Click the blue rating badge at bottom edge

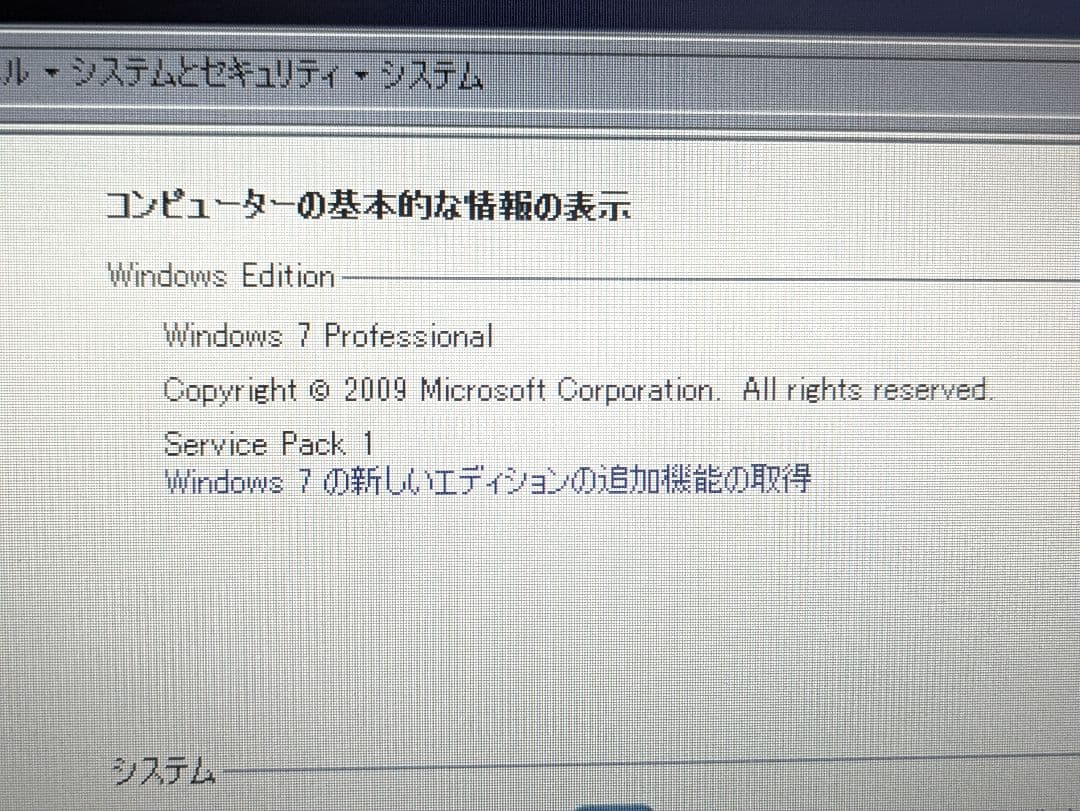click(613, 807)
